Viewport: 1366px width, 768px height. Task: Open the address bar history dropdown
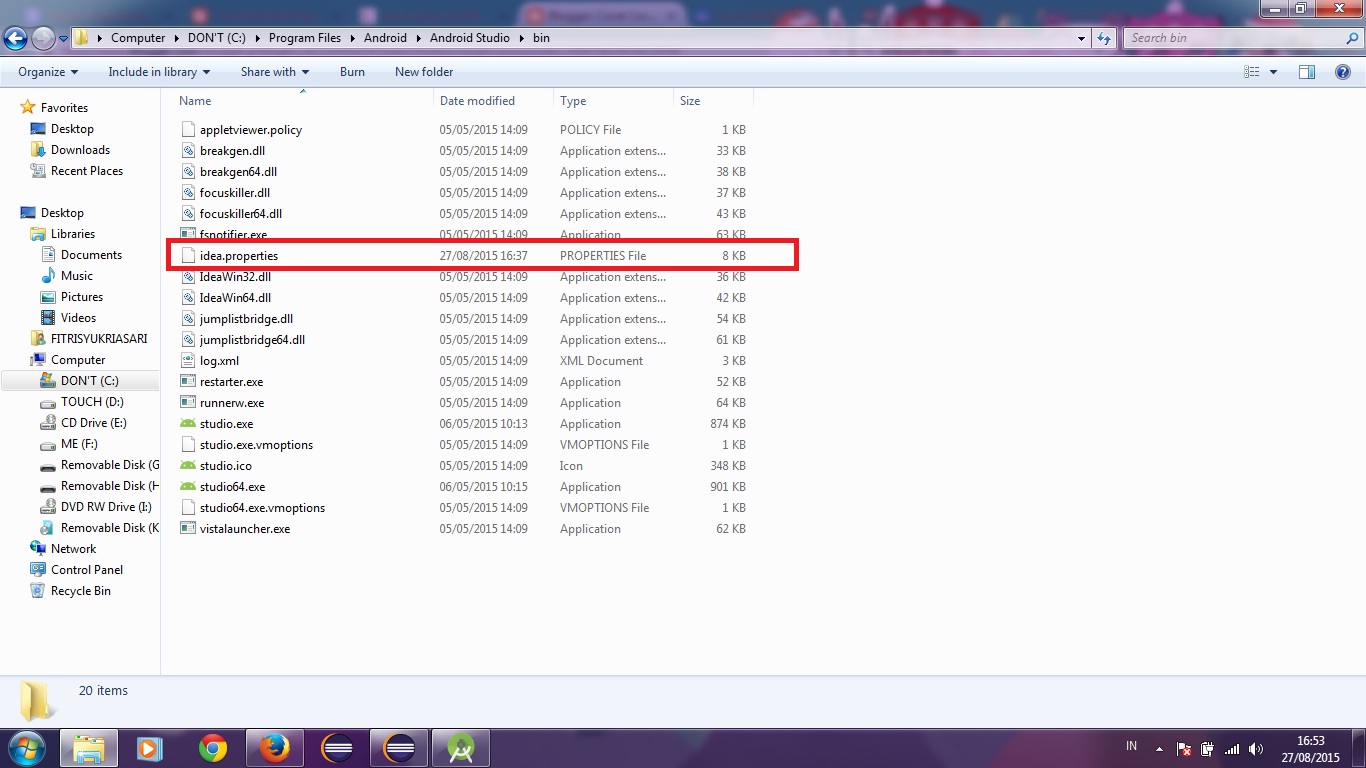[x=1082, y=38]
